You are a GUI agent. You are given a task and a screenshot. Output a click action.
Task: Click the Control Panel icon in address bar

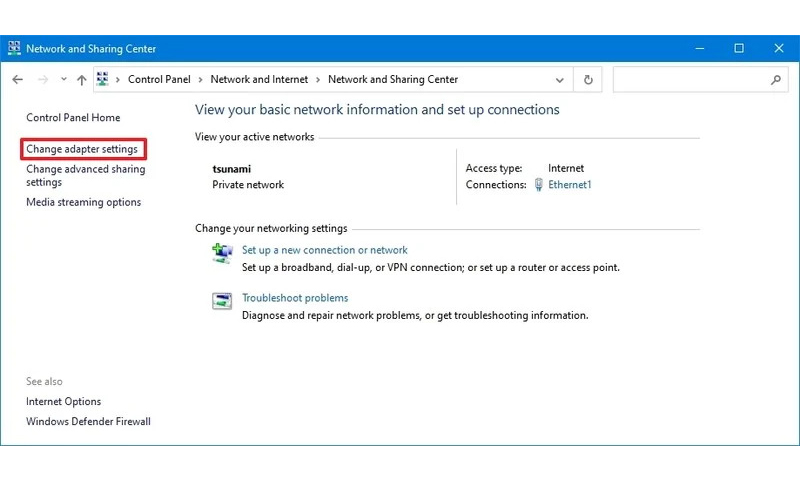[x=103, y=79]
